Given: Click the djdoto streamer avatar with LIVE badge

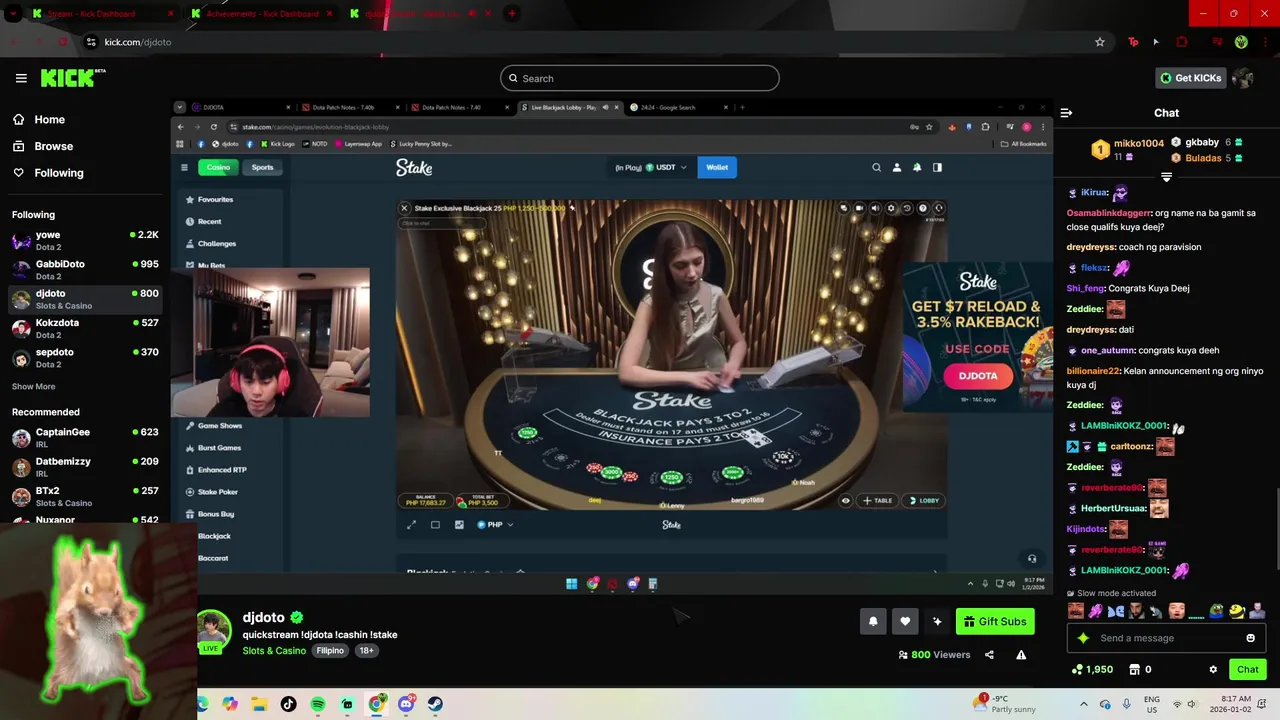Looking at the screenshot, I should (x=213, y=631).
